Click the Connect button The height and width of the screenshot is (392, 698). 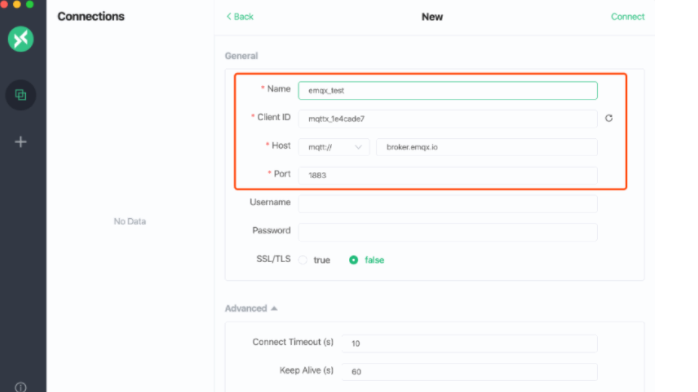(x=628, y=17)
